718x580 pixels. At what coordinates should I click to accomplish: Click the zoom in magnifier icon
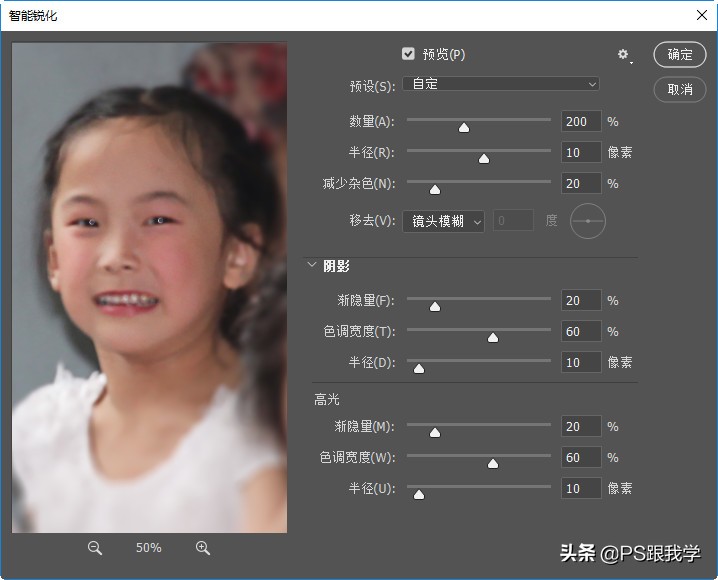(x=203, y=548)
